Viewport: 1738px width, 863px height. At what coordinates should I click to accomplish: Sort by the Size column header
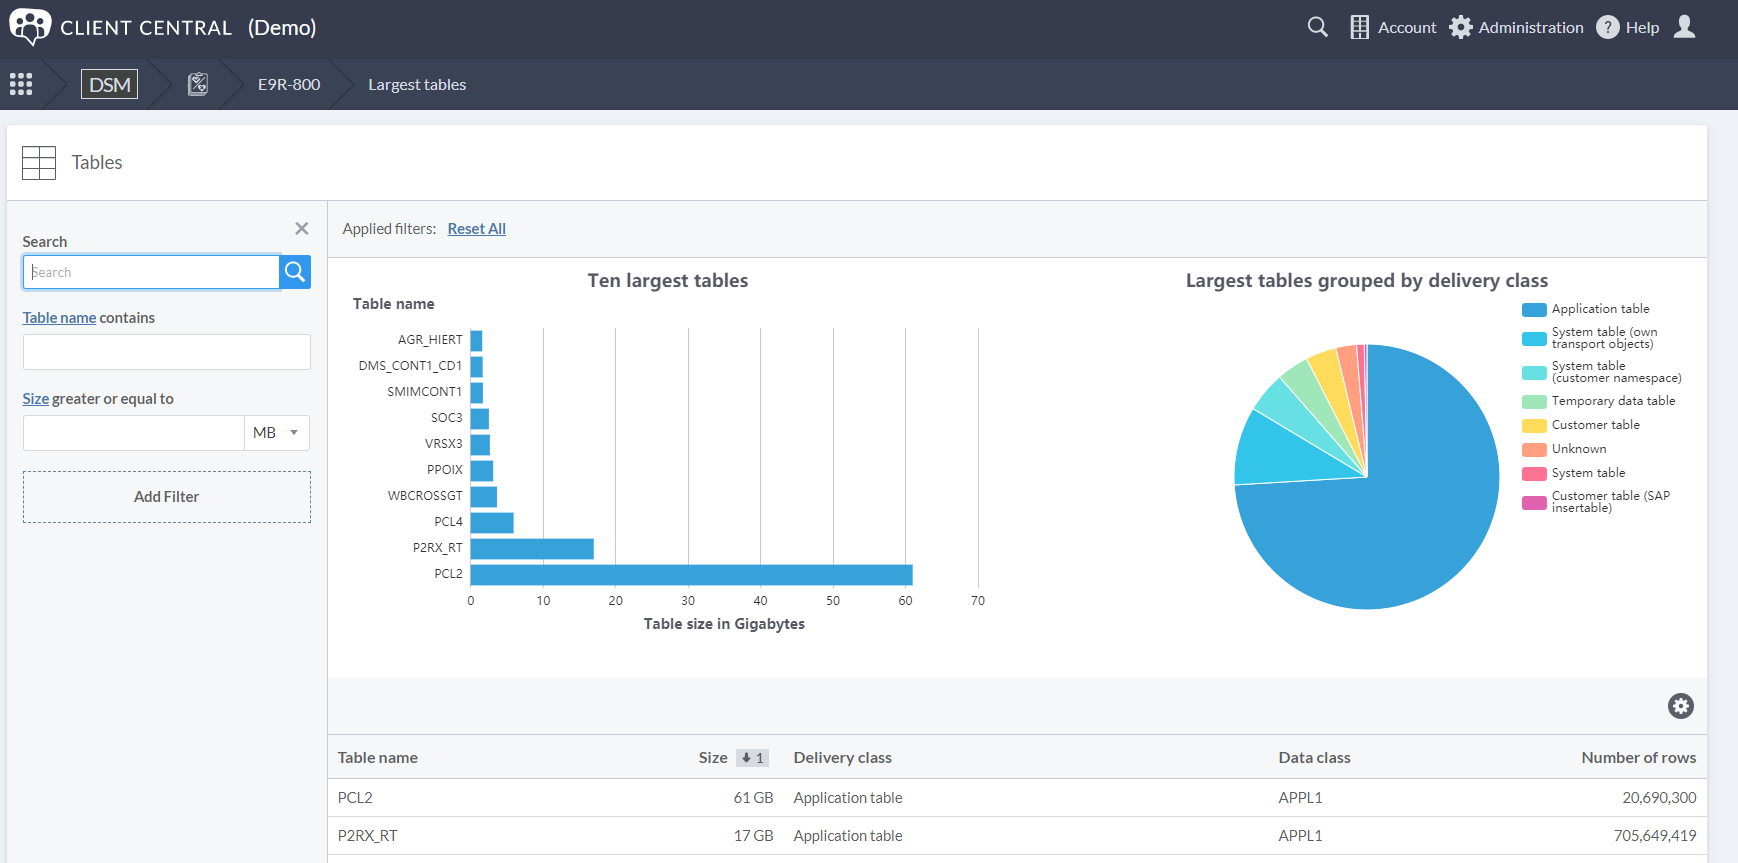coord(713,758)
